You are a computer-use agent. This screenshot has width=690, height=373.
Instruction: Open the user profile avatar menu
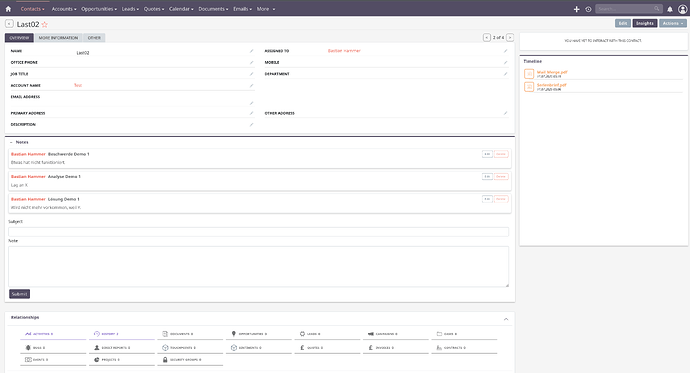683,9
